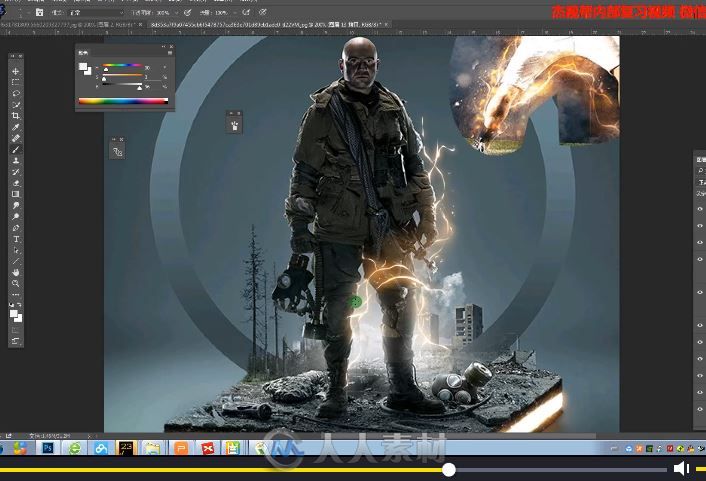The width and height of the screenshot is (706, 481).
Task: Toggle visibility of the bottommost visible layer
Action: coord(700,409)
